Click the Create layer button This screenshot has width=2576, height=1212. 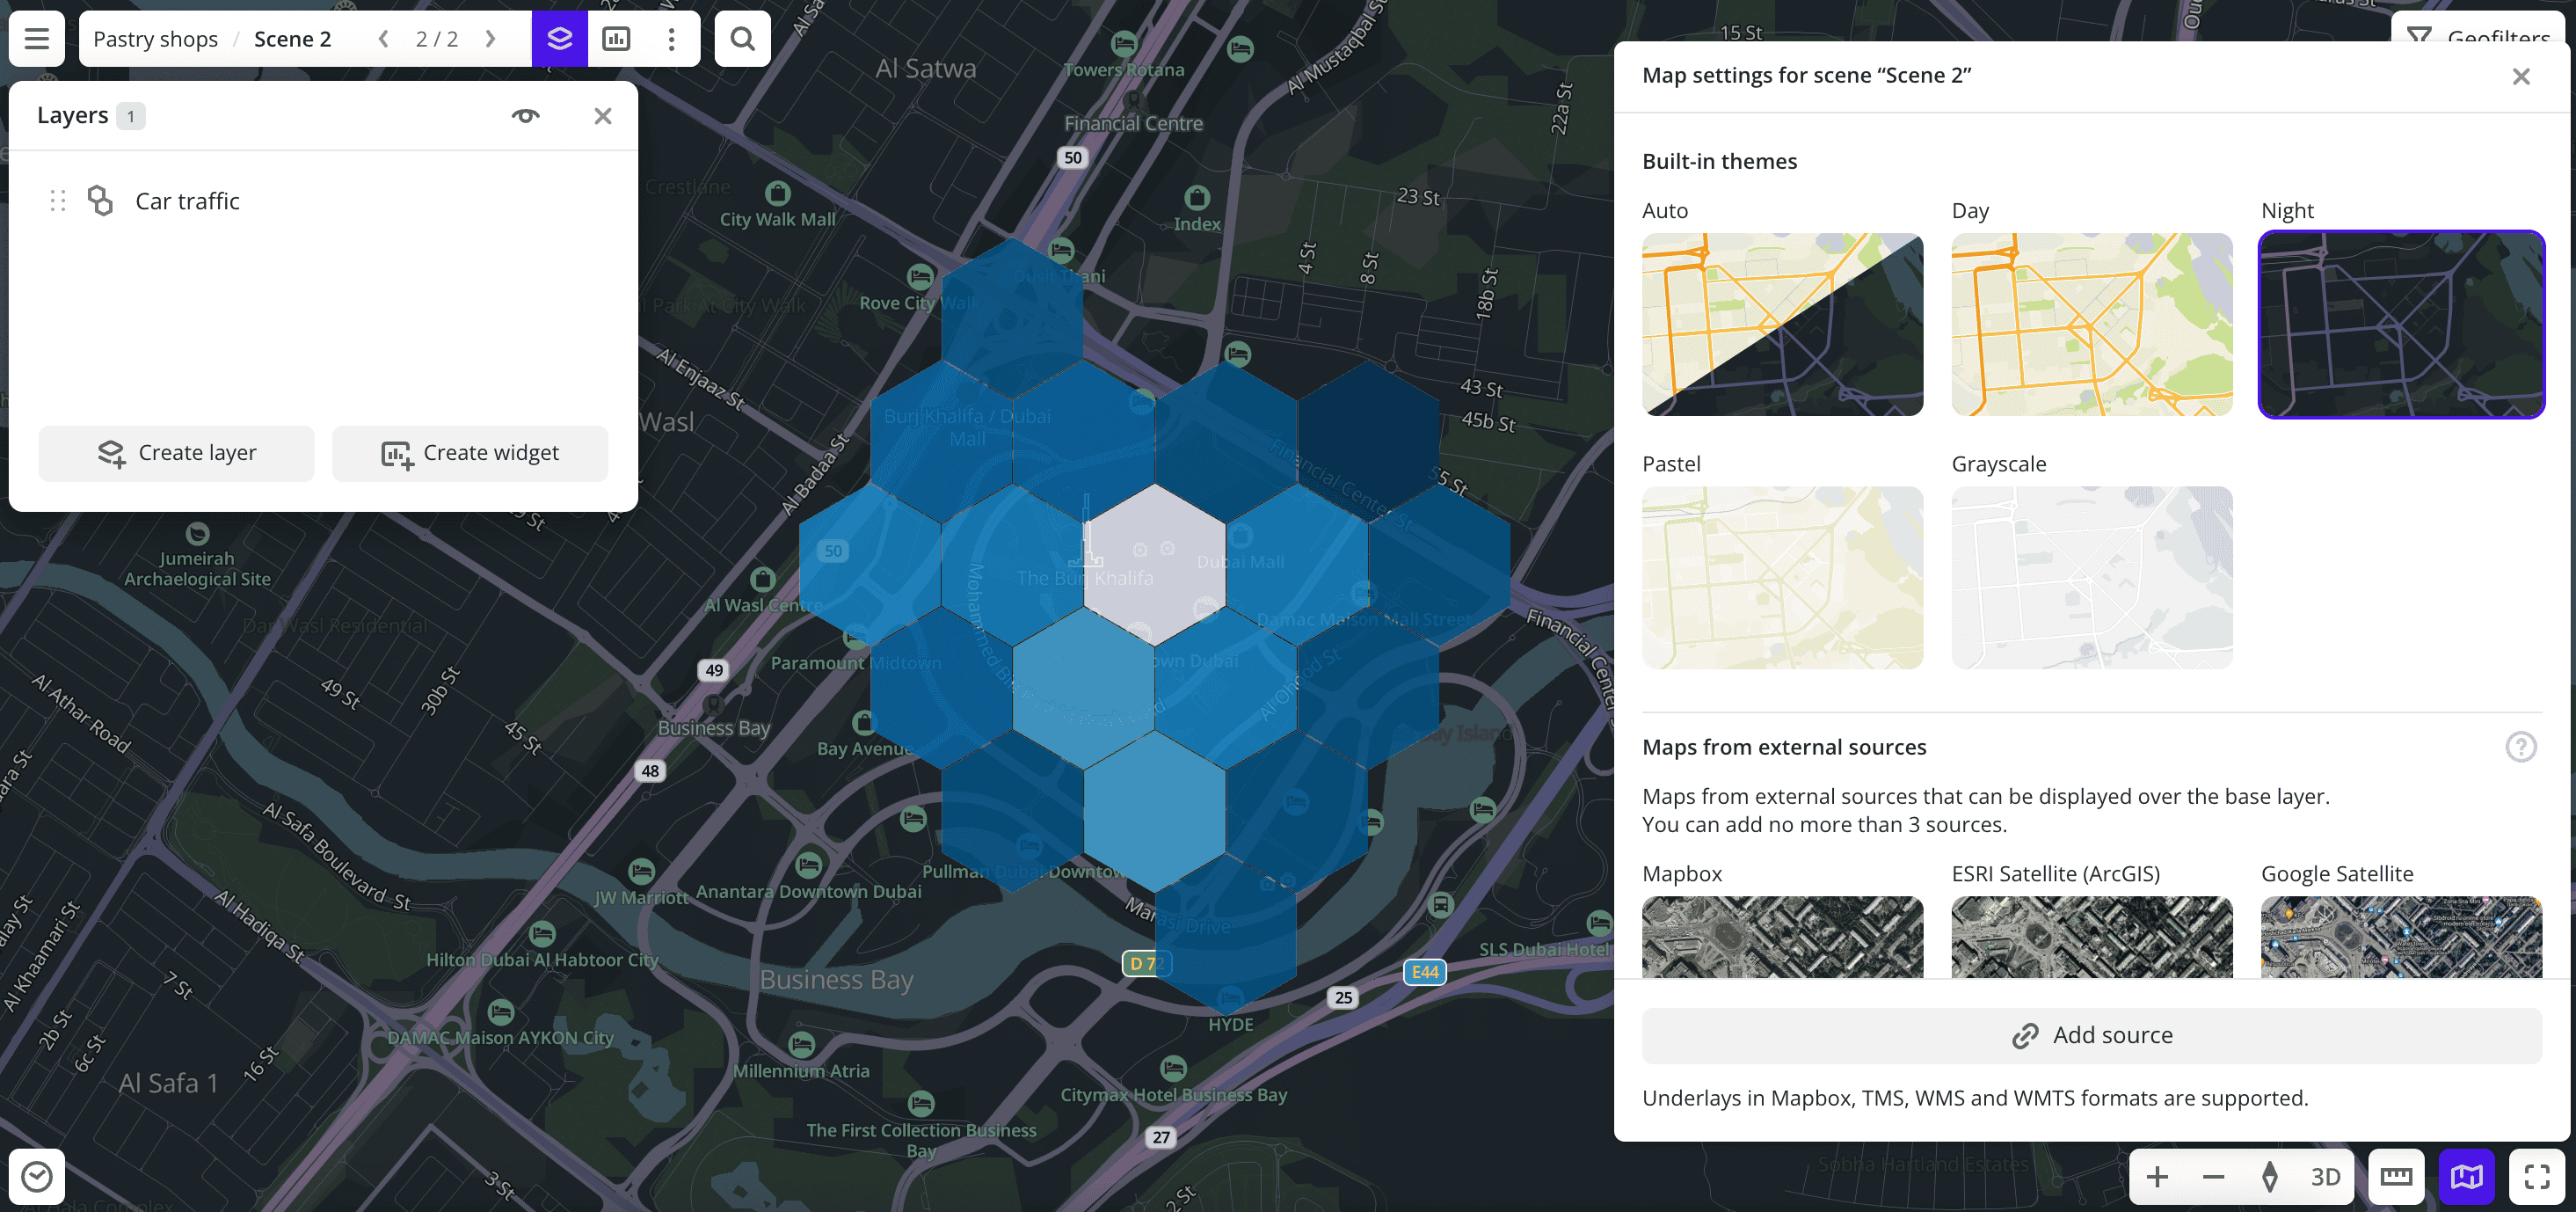click(176, 452)
